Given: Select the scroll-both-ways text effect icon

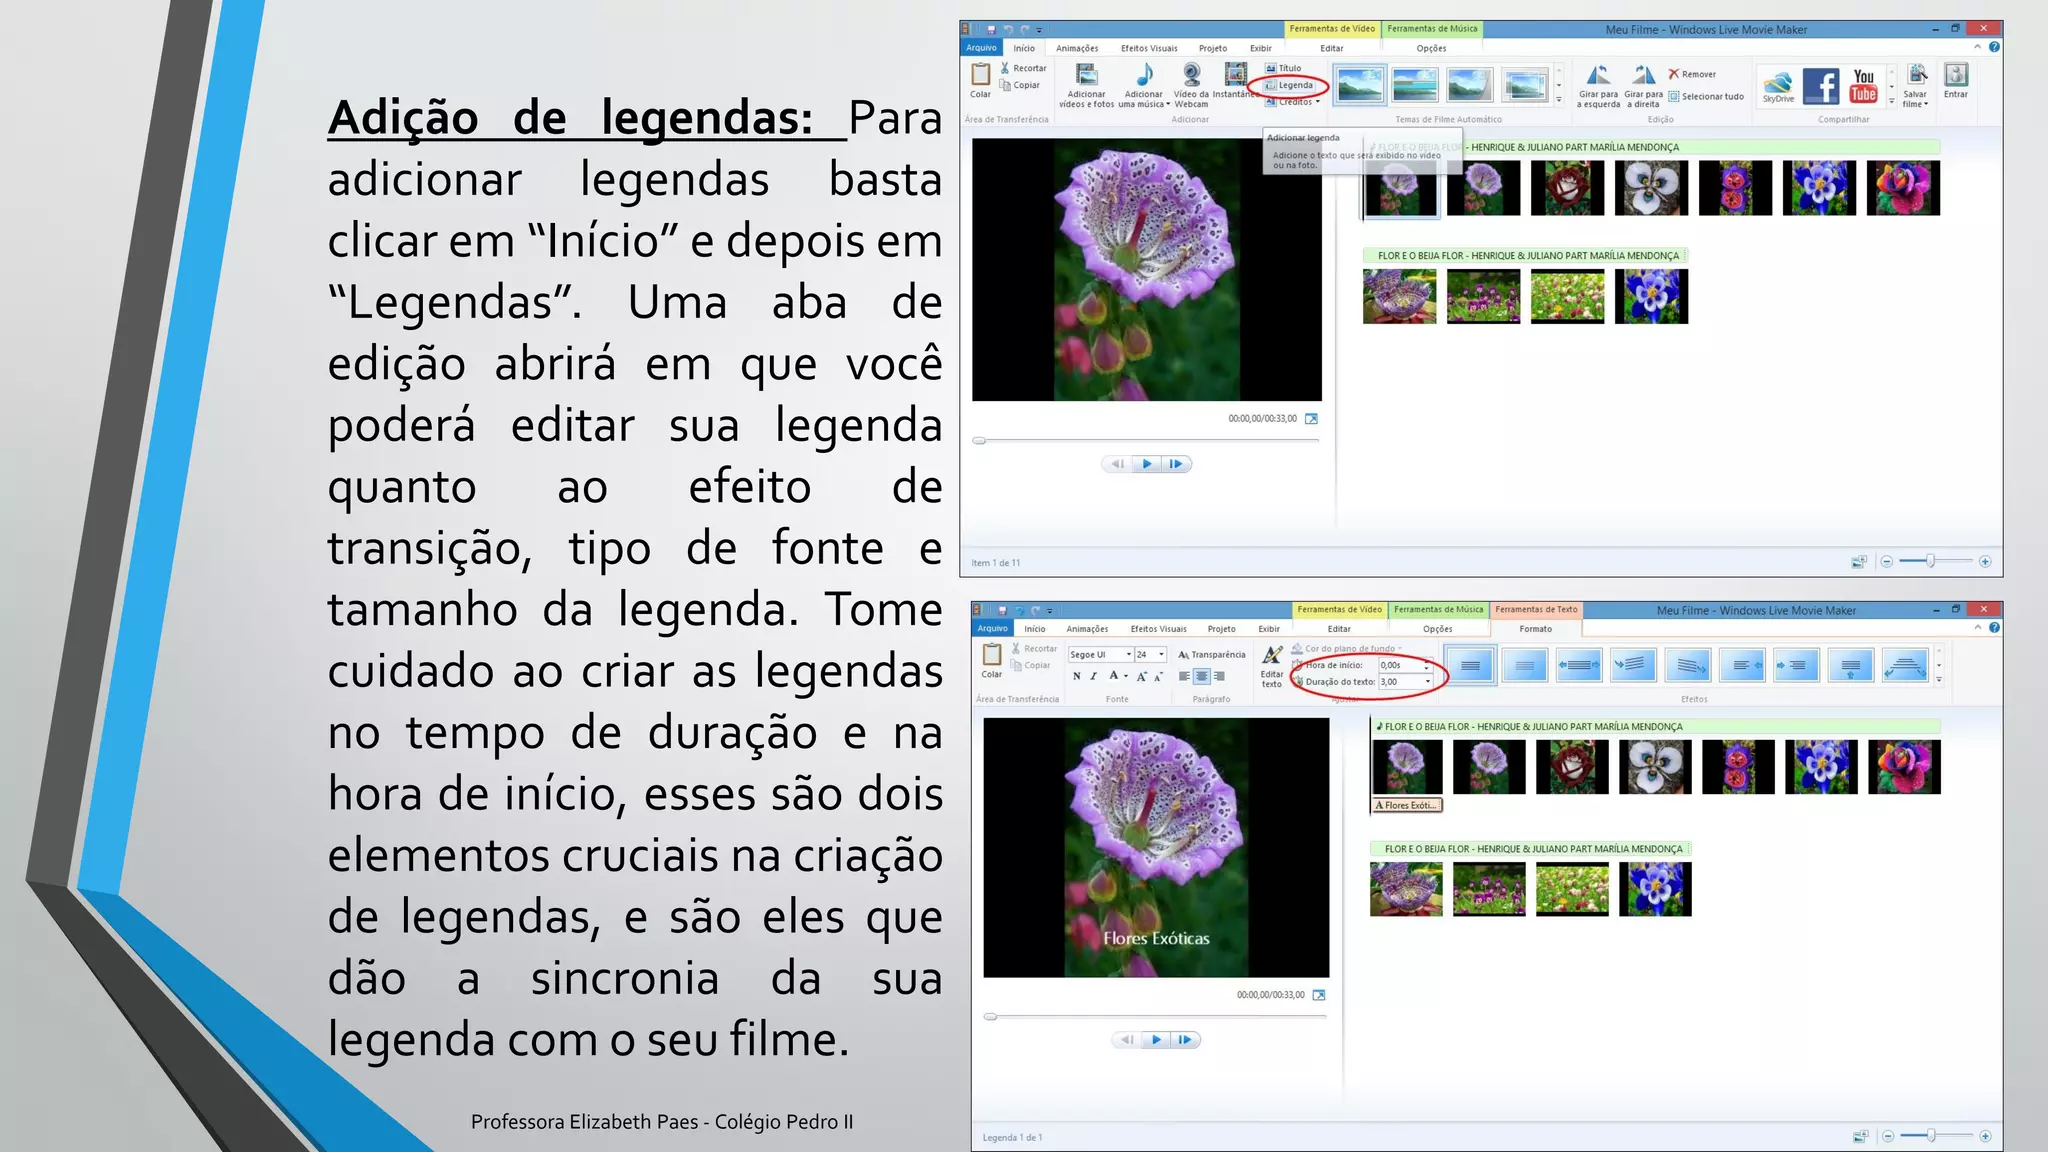Looking at the screenshot, I should click(1579, 665).
